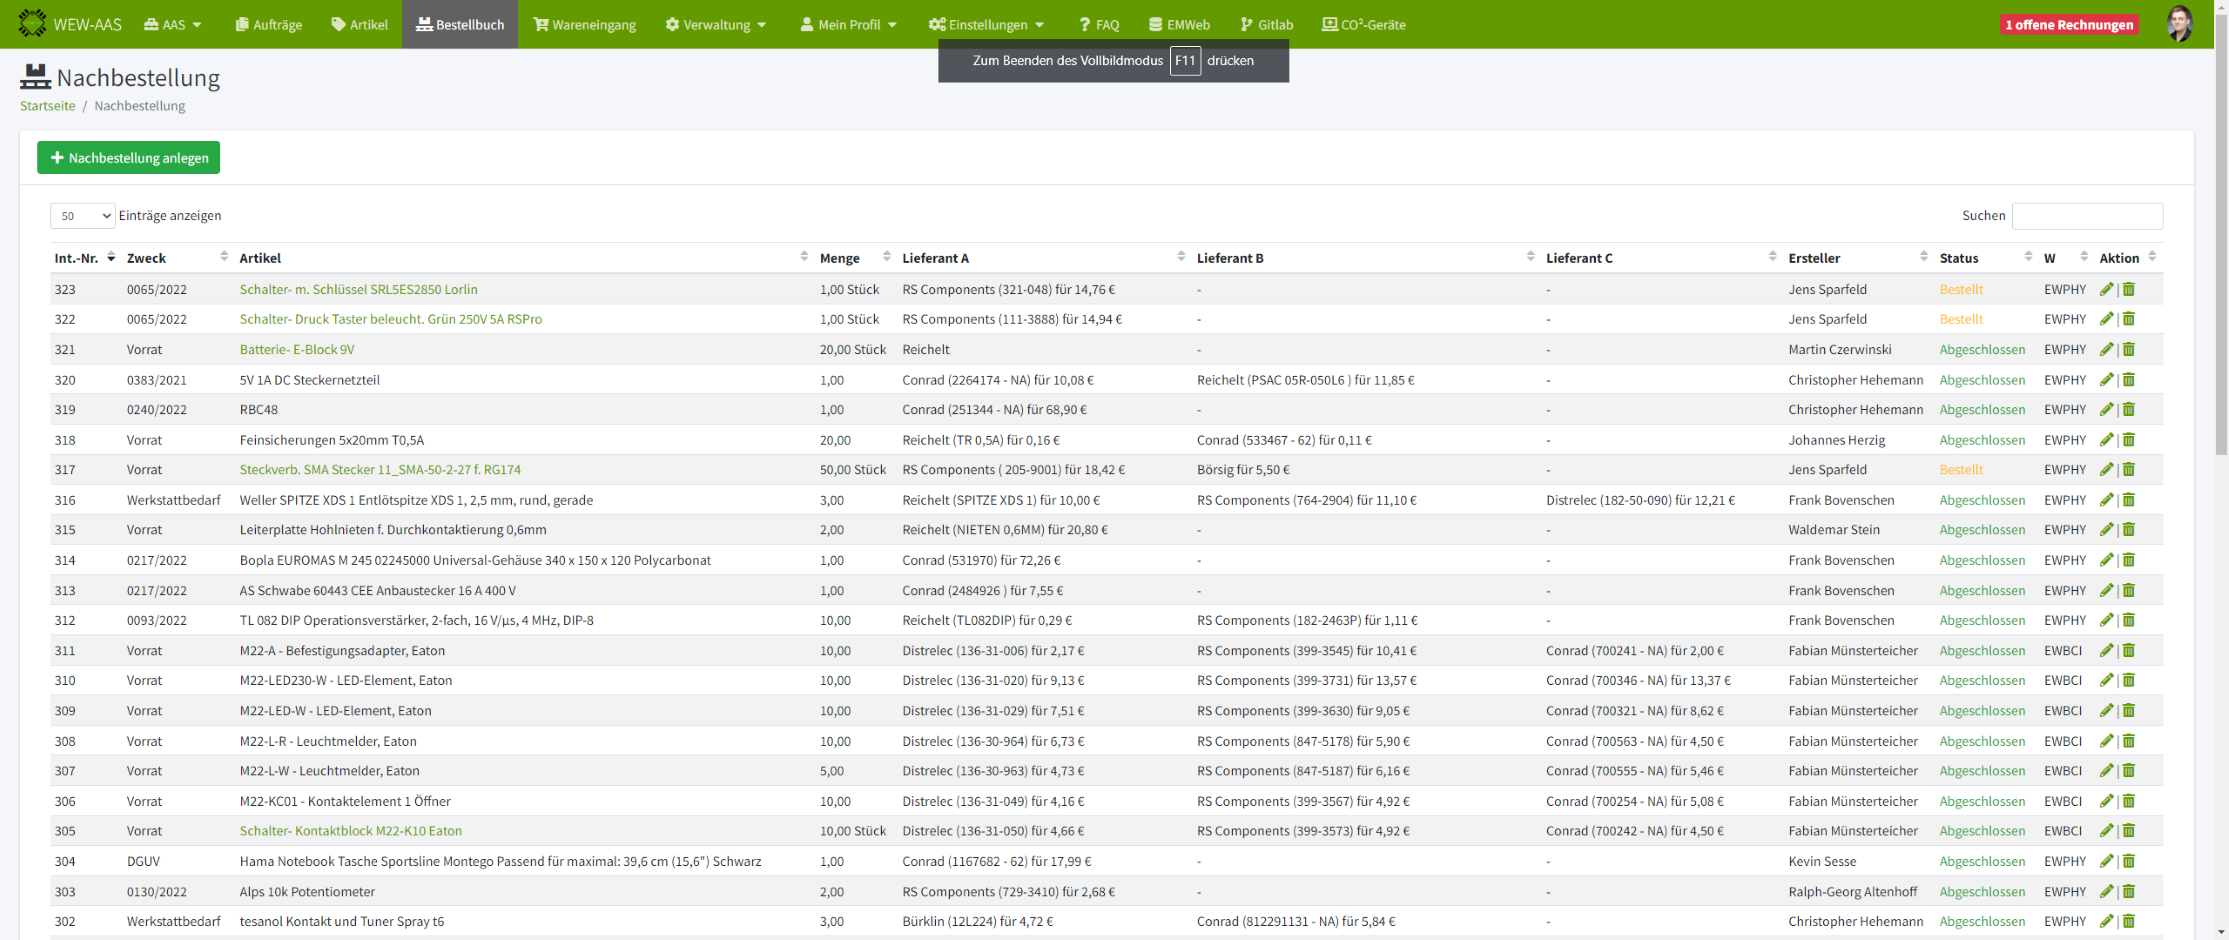Click the edit pencil icon for order 323
Screen dimensions: 2229x940
[x=2106, y=289]
